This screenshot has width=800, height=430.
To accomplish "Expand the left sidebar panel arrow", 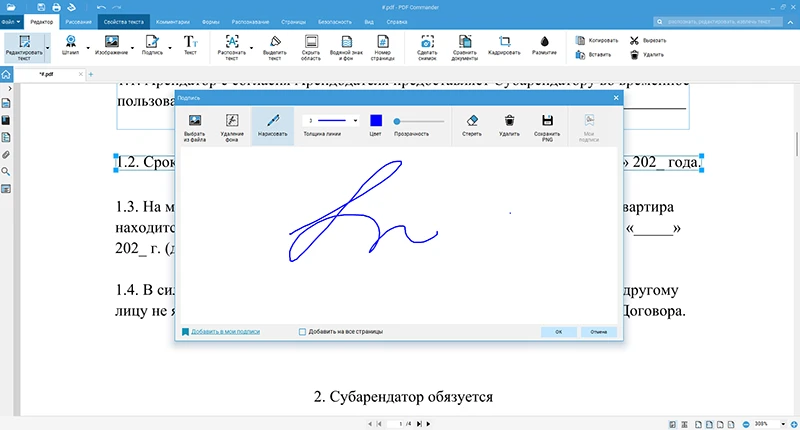I will click(10, 89).
